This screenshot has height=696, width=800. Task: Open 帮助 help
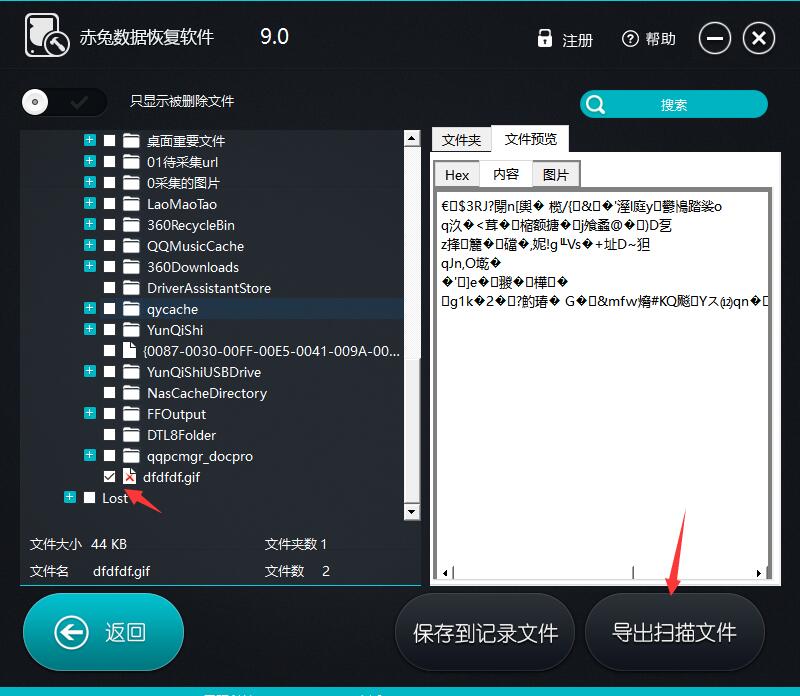coord(660,39)
